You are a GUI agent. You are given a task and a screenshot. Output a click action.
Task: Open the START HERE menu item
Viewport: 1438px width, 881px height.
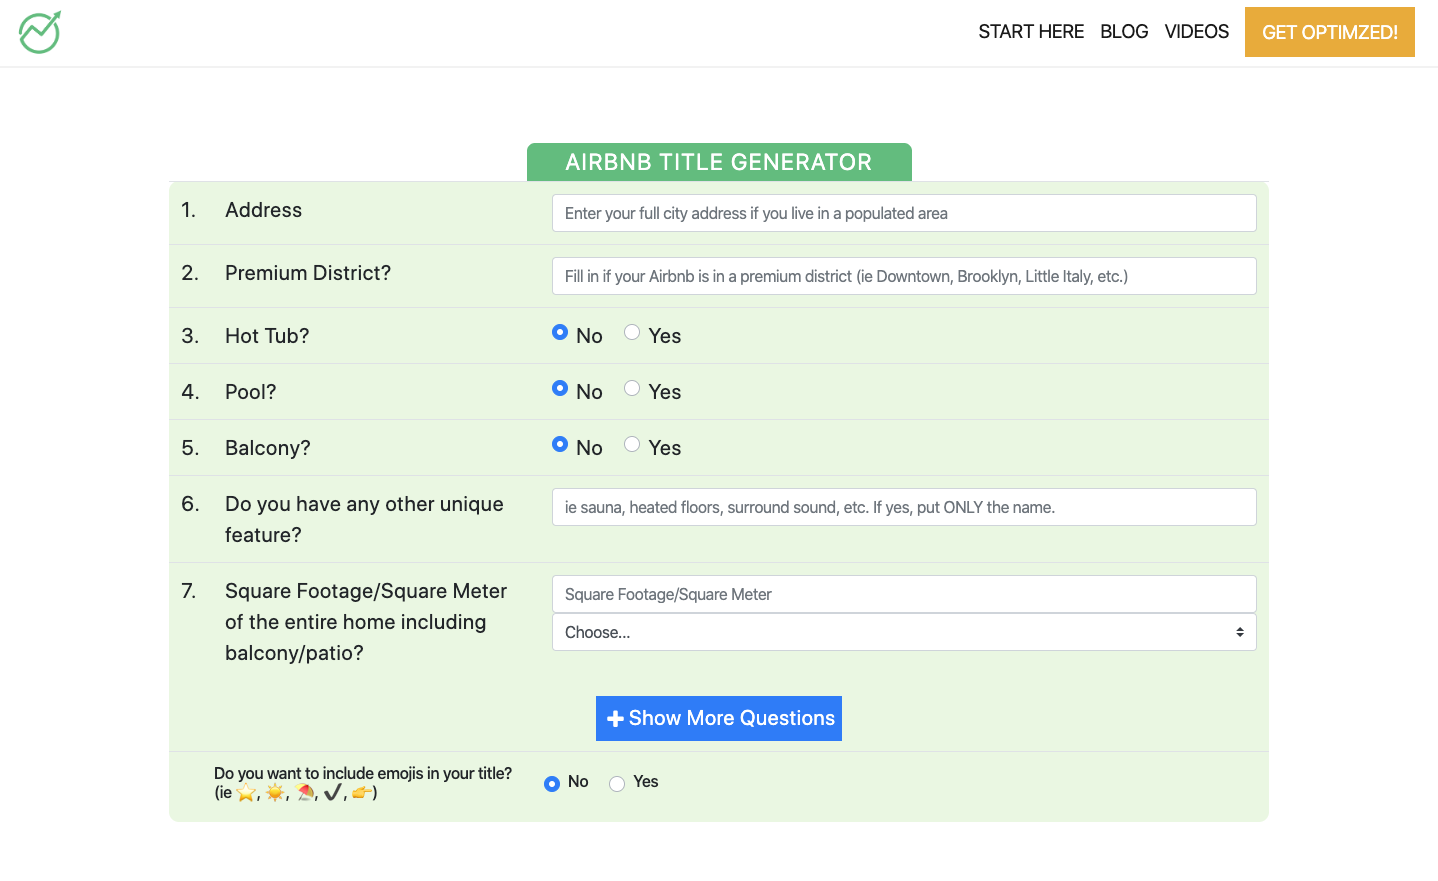[1031, 31]
